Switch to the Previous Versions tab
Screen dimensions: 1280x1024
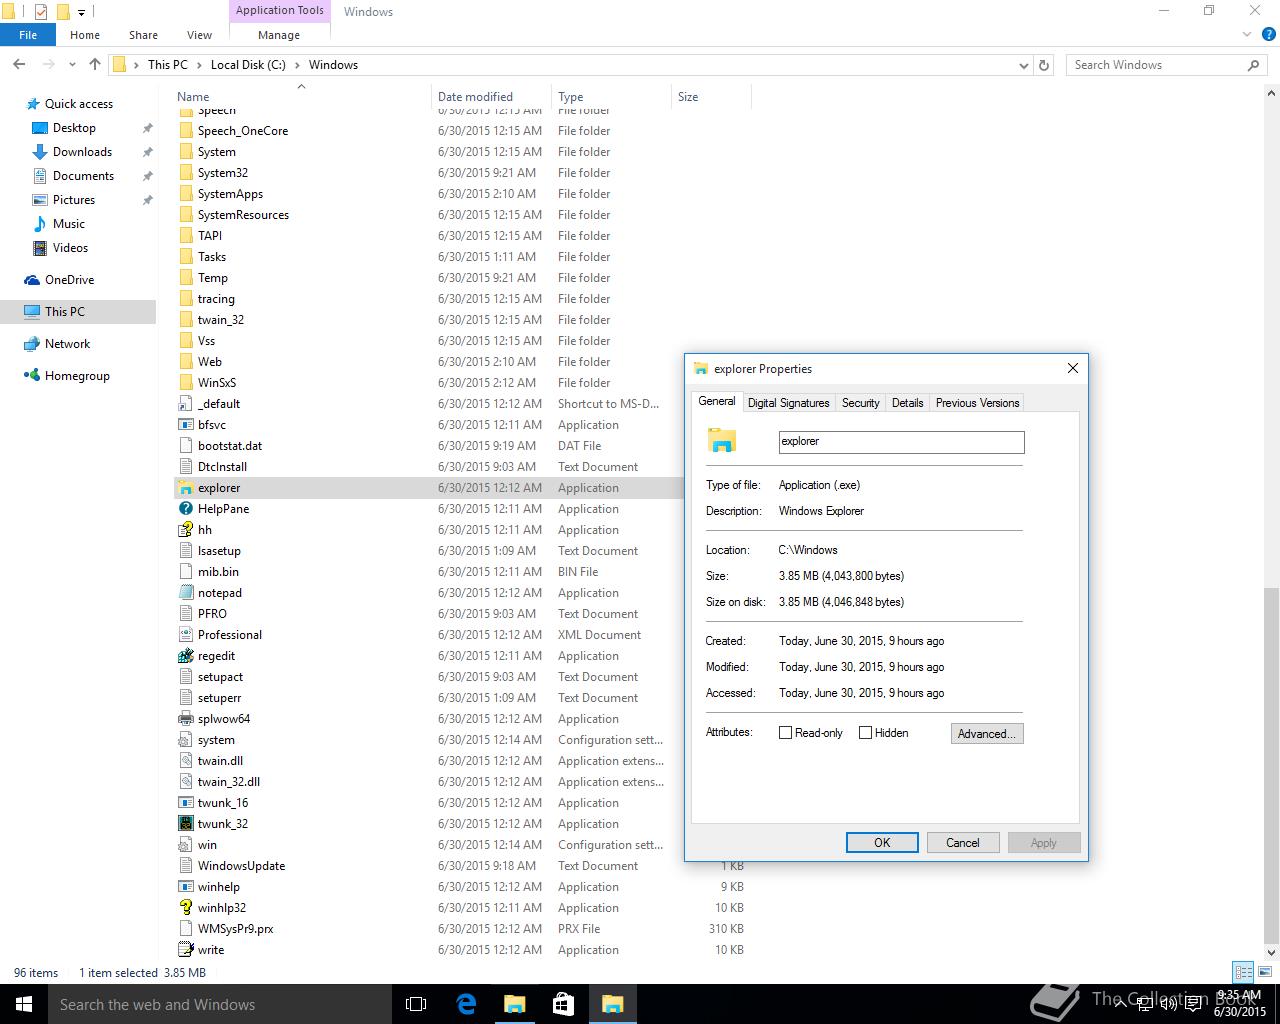977,403
